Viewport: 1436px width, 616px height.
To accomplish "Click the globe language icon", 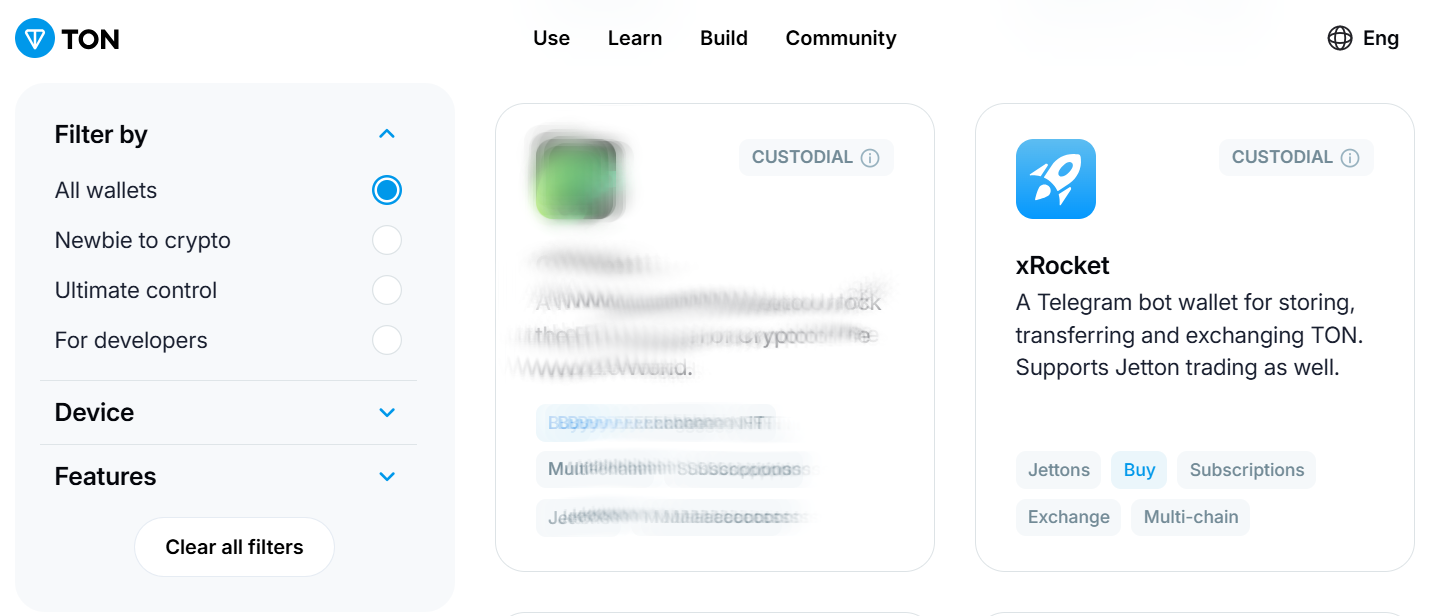I will coord(1339,38).
